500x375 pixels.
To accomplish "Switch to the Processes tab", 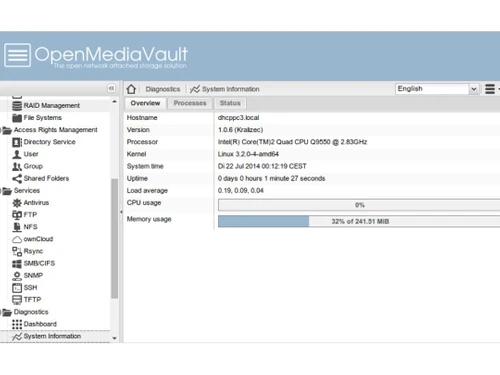I will click(190, 103).
